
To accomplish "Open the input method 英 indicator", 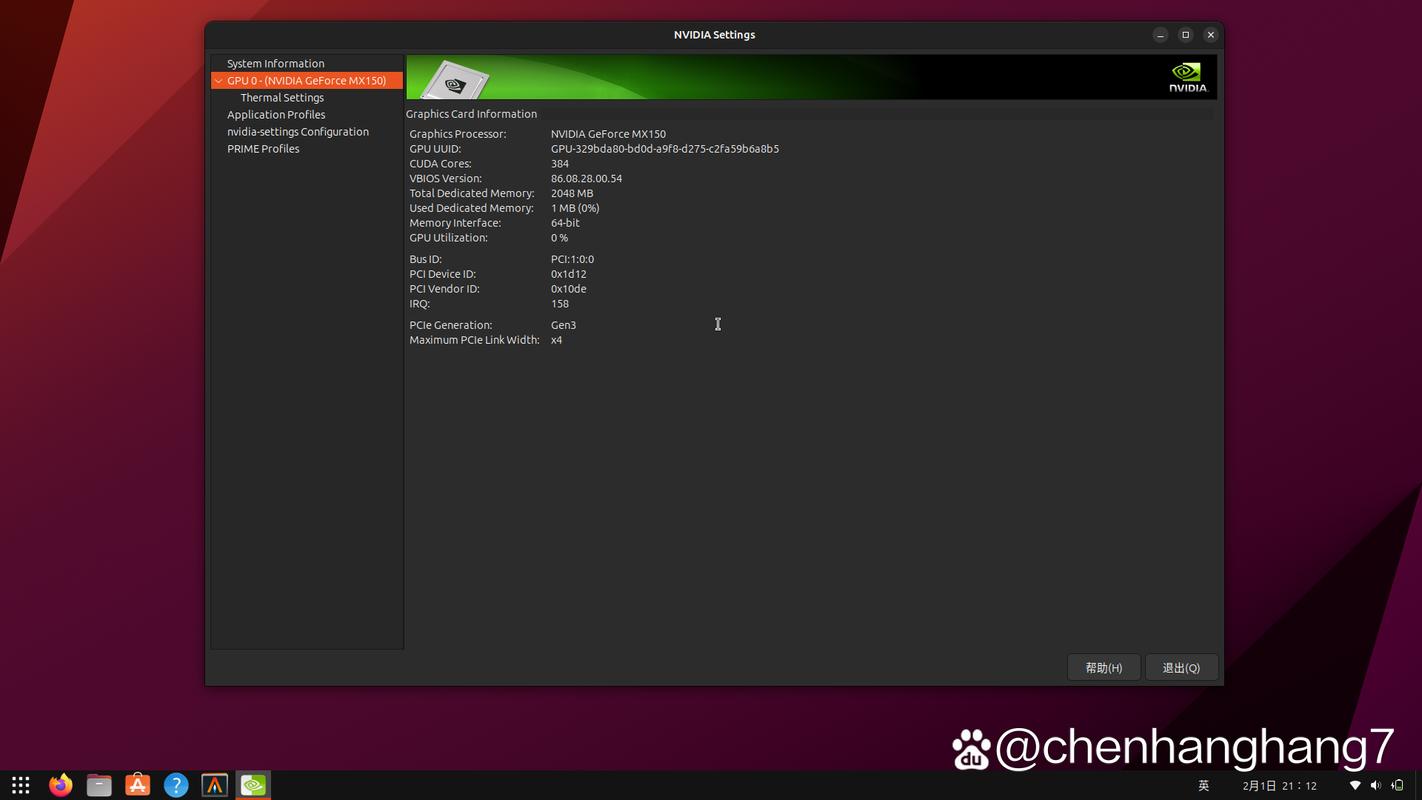I will coord(1204,786).
